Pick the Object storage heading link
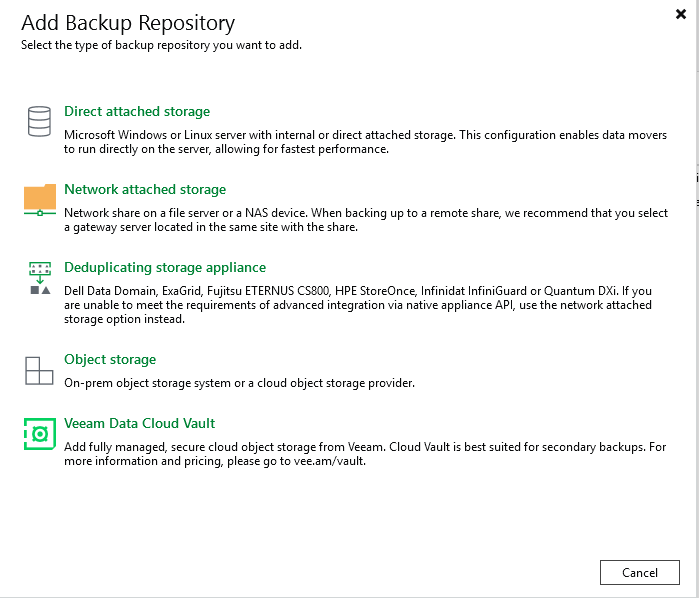This screenshot has height=598, width=699. [110, 360]
